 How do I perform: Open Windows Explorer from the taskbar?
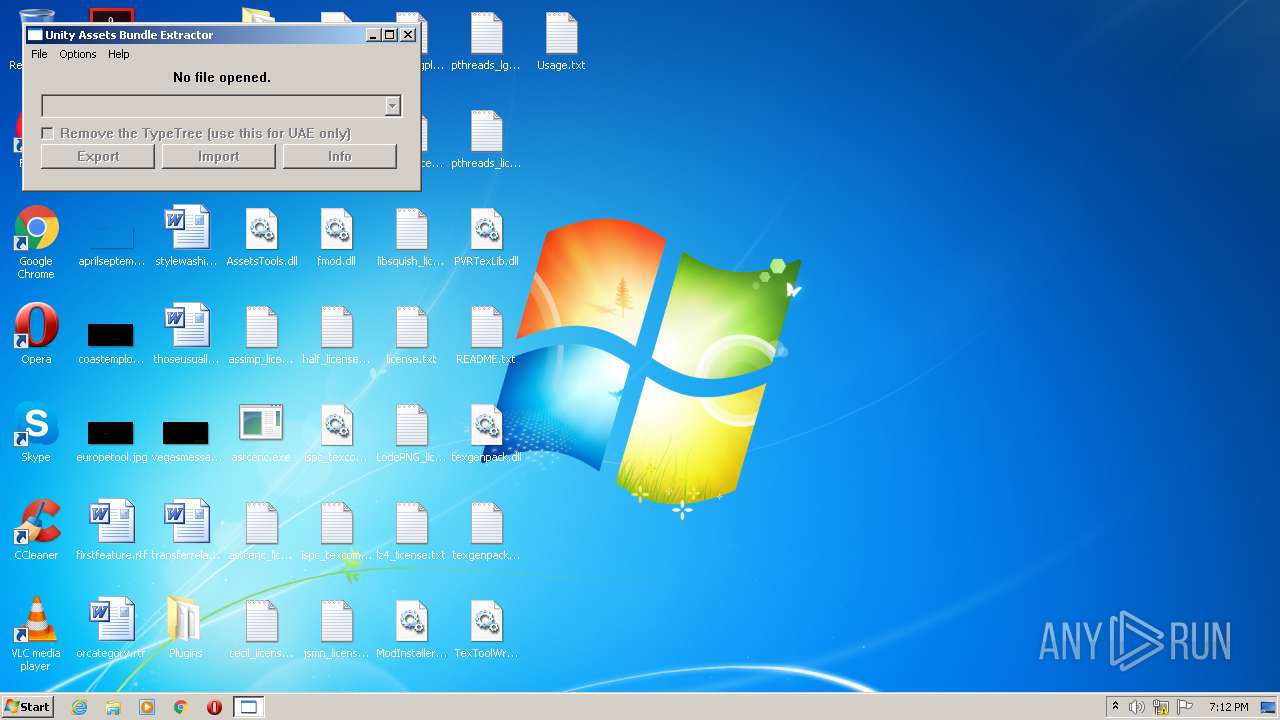[113, 707]
